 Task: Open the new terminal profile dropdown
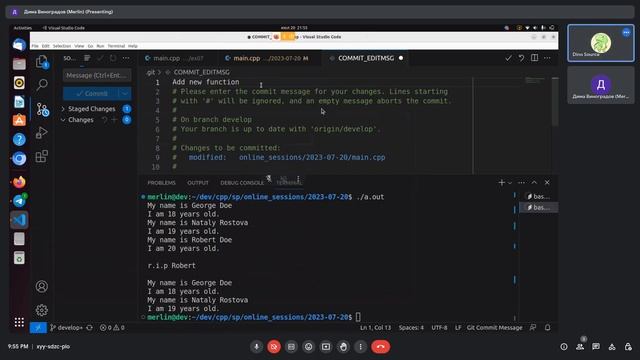point(510,182)
